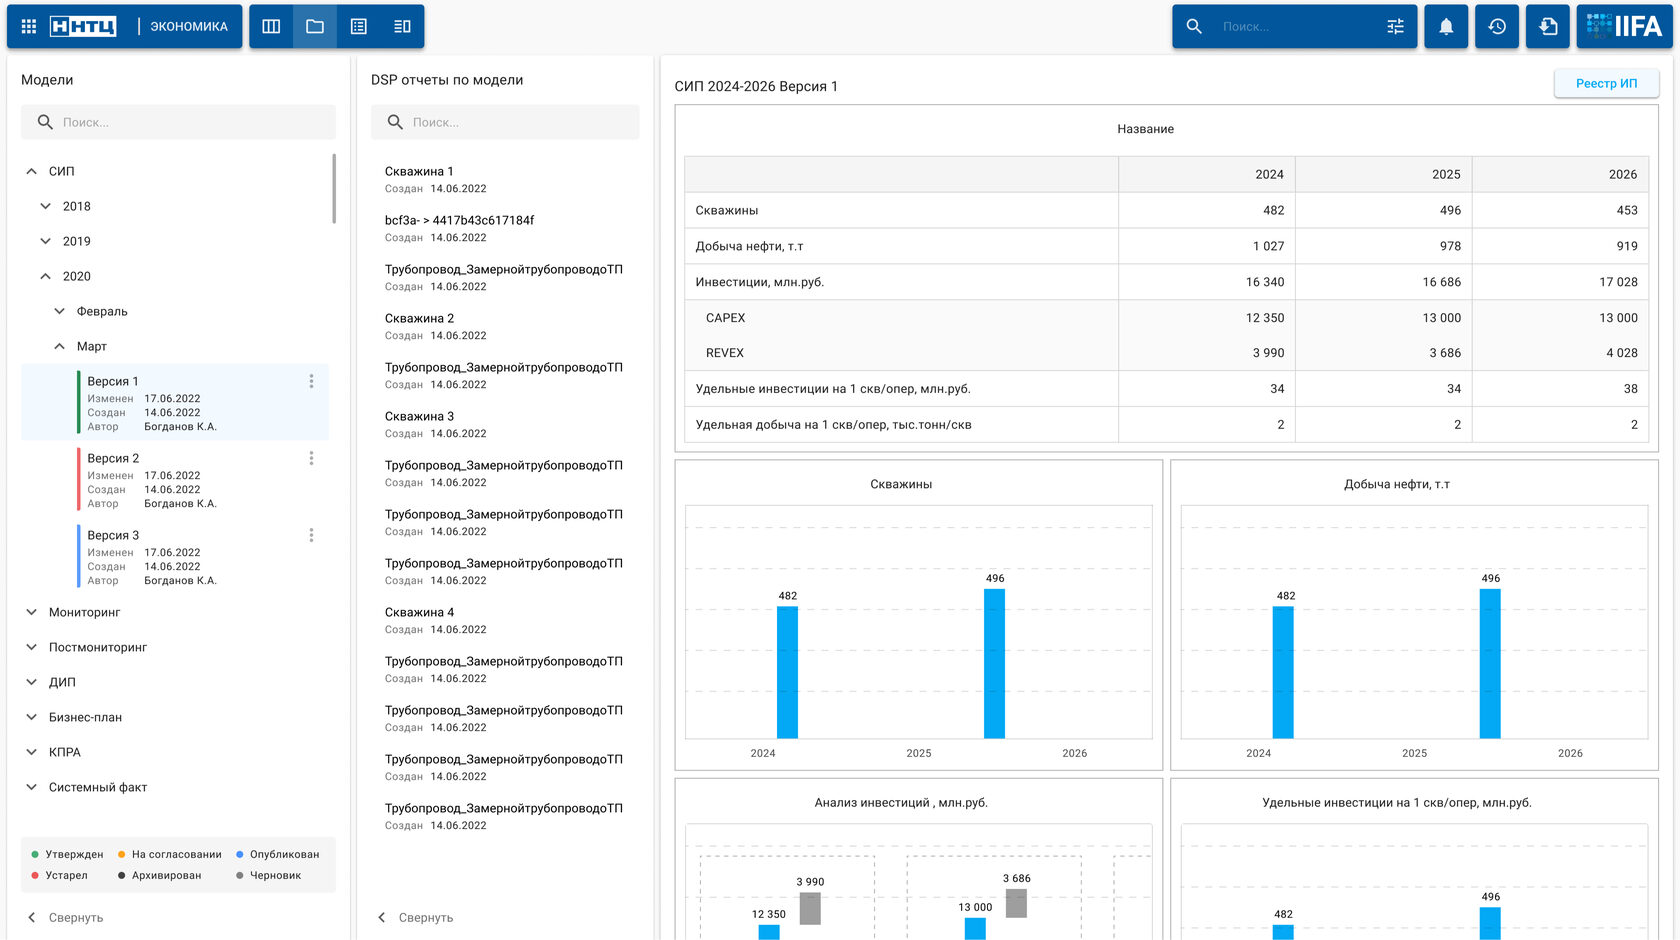Open options menu for Версия 1
The height and width of the screenshot is (940, 1680).
coord(311,382)
